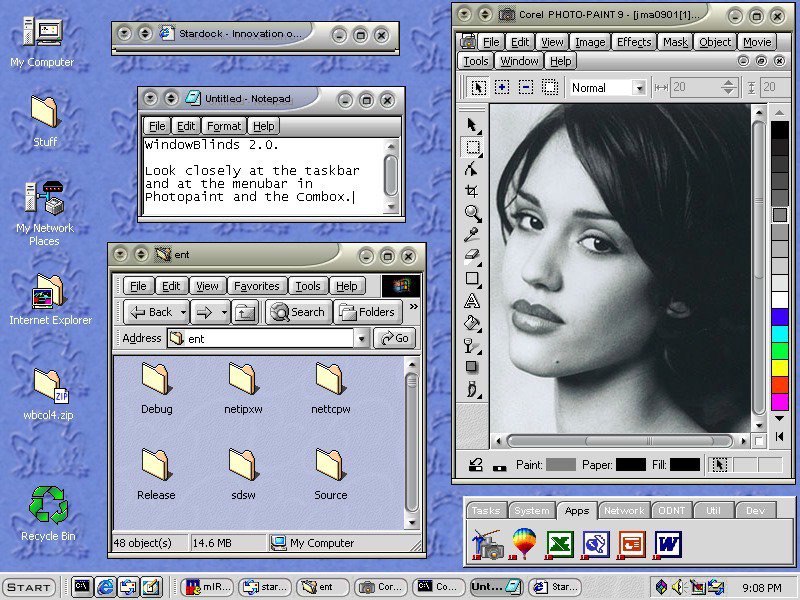Screen dimensions: 800x600
Task: Click the volume speaker icon in system tray
Action: (x=678, y=587)
